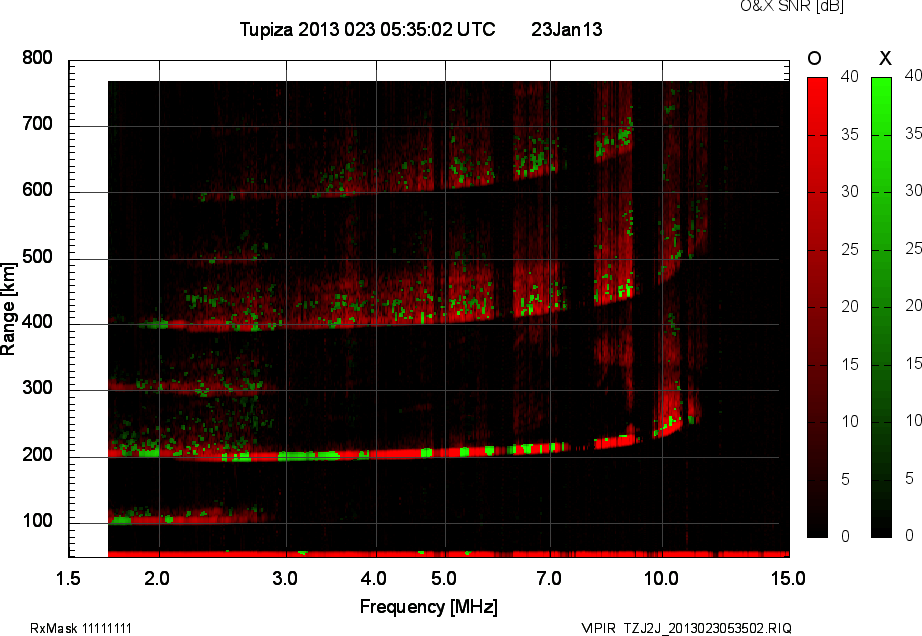This screenshot has height=636, width=922.
Task: Click the red O-mode color bar
Action: (817, 307)
